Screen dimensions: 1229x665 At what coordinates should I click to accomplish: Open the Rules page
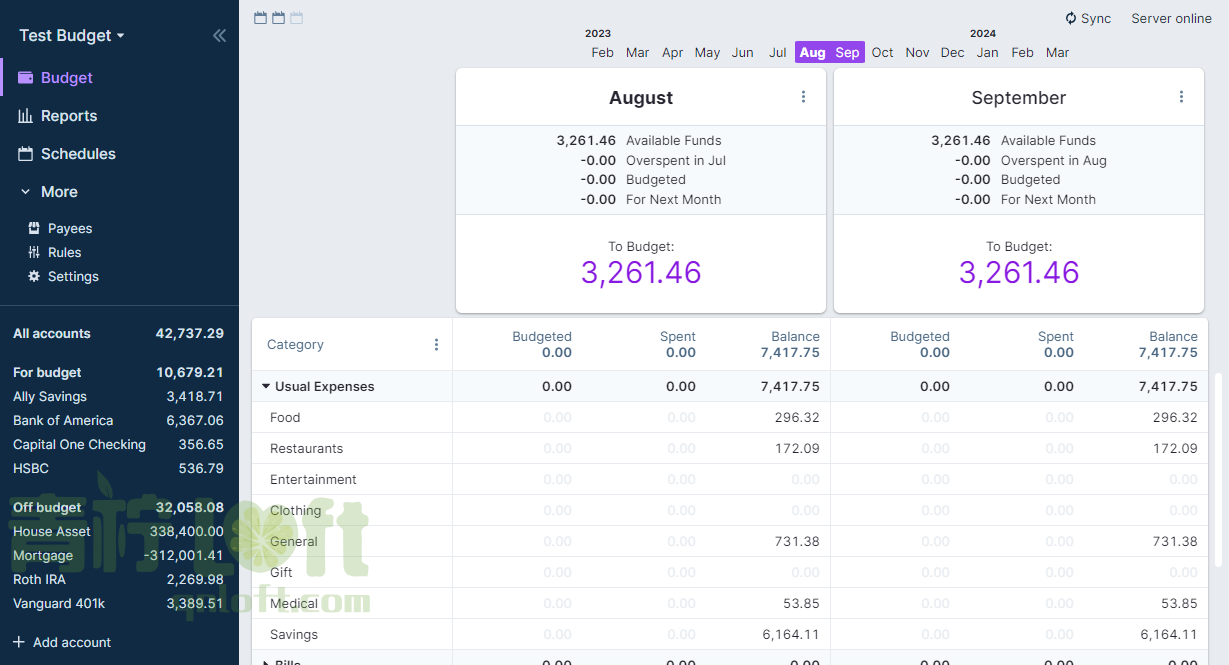(64, 253)
